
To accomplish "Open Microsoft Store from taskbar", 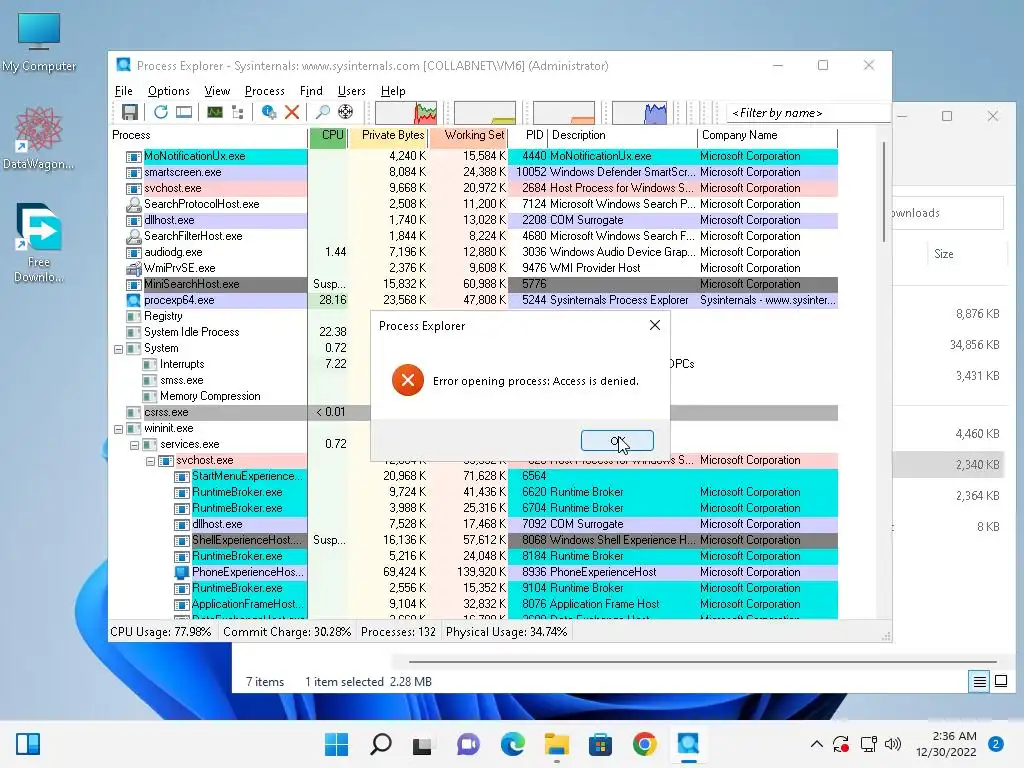I will [x=600, y=744].
